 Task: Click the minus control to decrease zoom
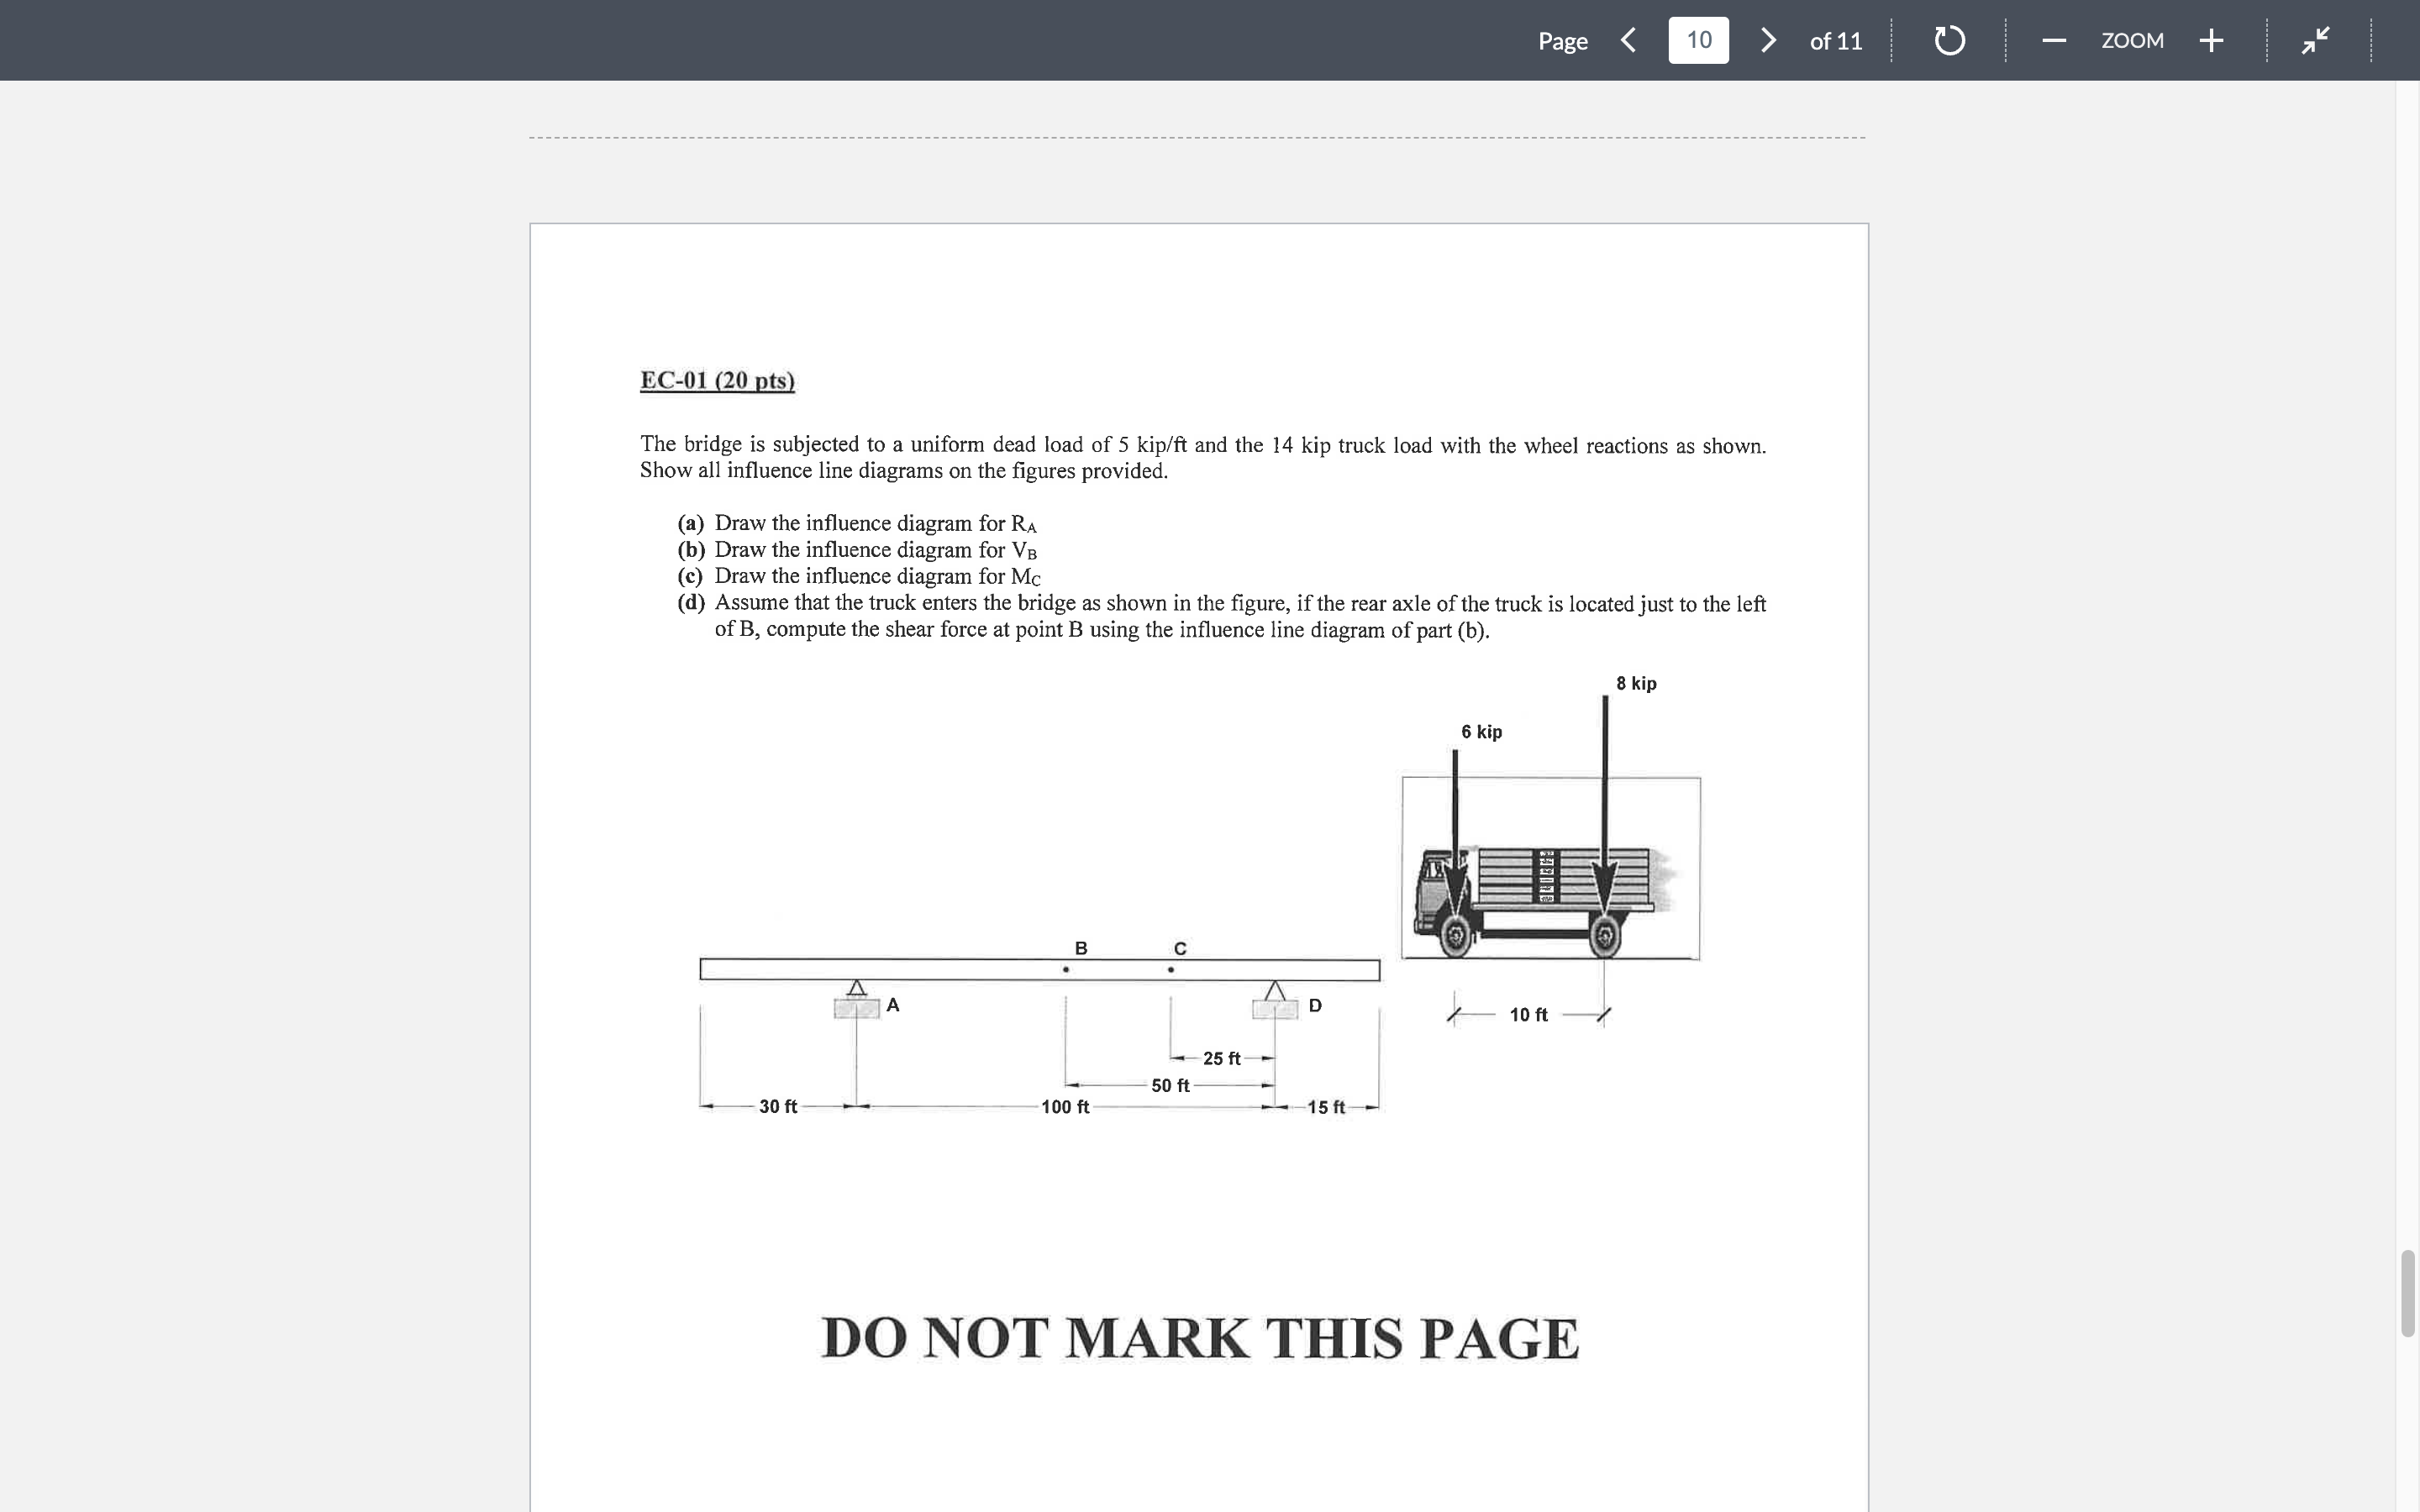(2053, 40)
